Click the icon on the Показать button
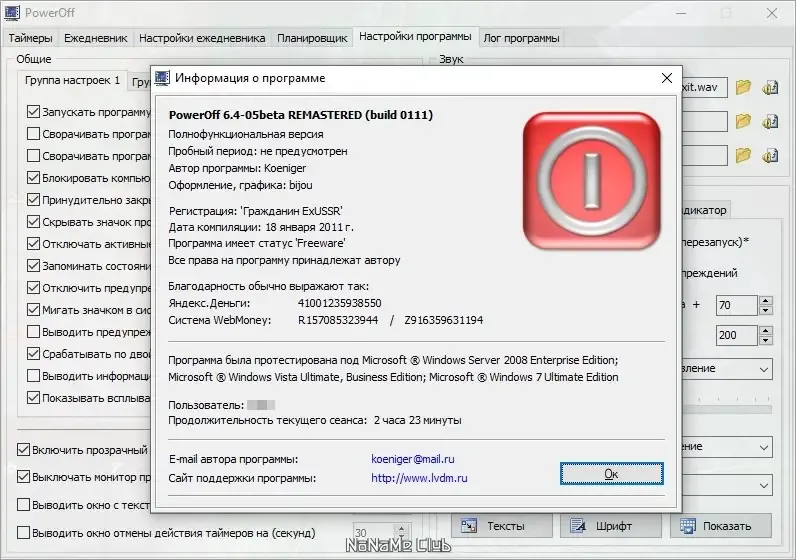 [x=688, y=526]
